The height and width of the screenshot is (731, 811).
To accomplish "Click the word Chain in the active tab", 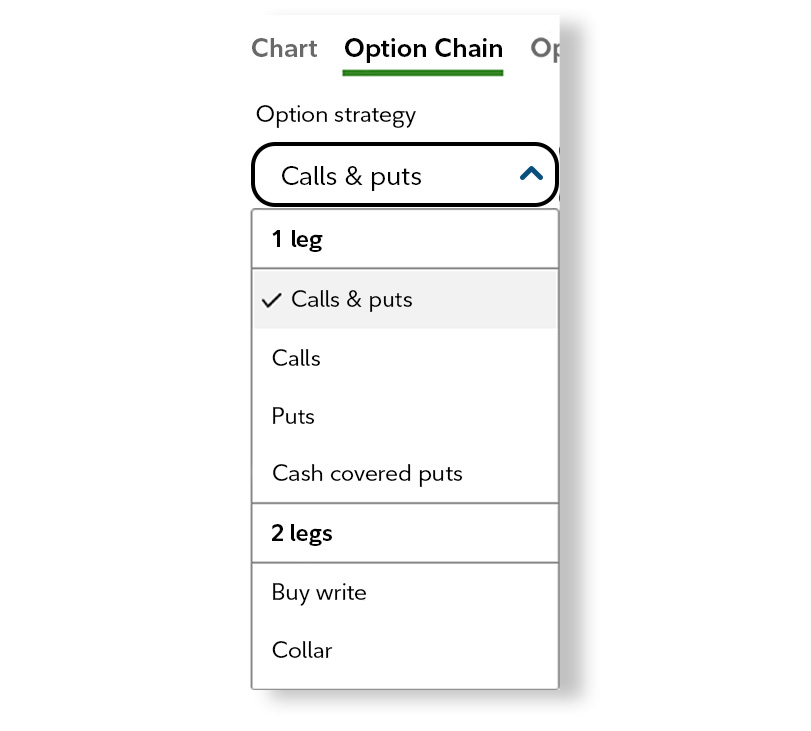I will 468,48.
